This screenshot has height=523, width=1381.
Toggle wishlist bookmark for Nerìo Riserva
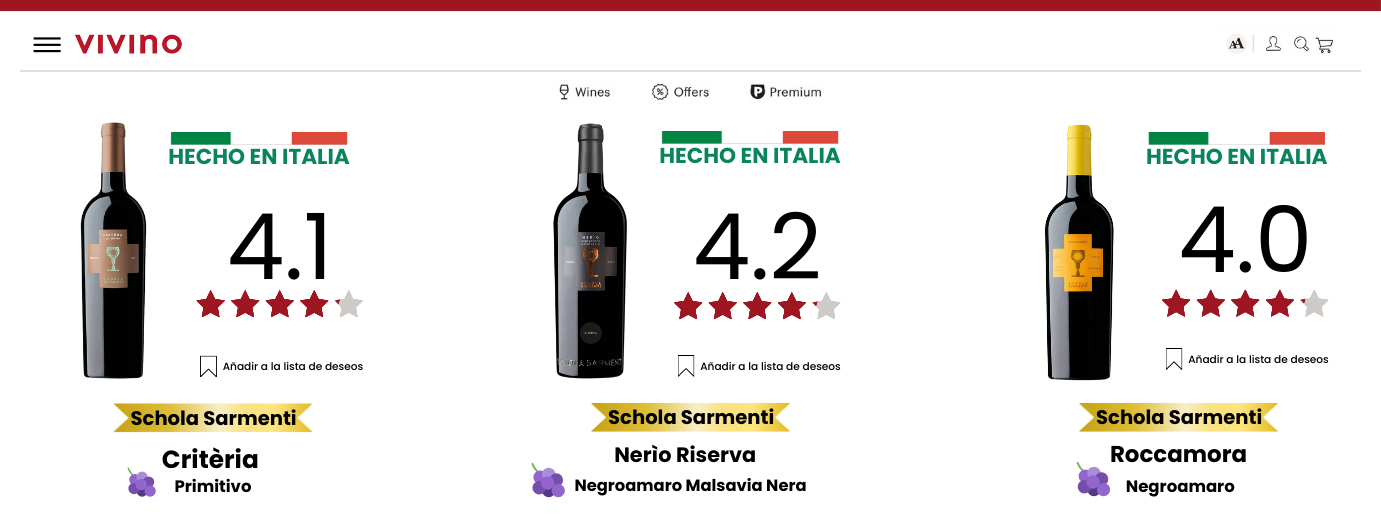(686, 366)
